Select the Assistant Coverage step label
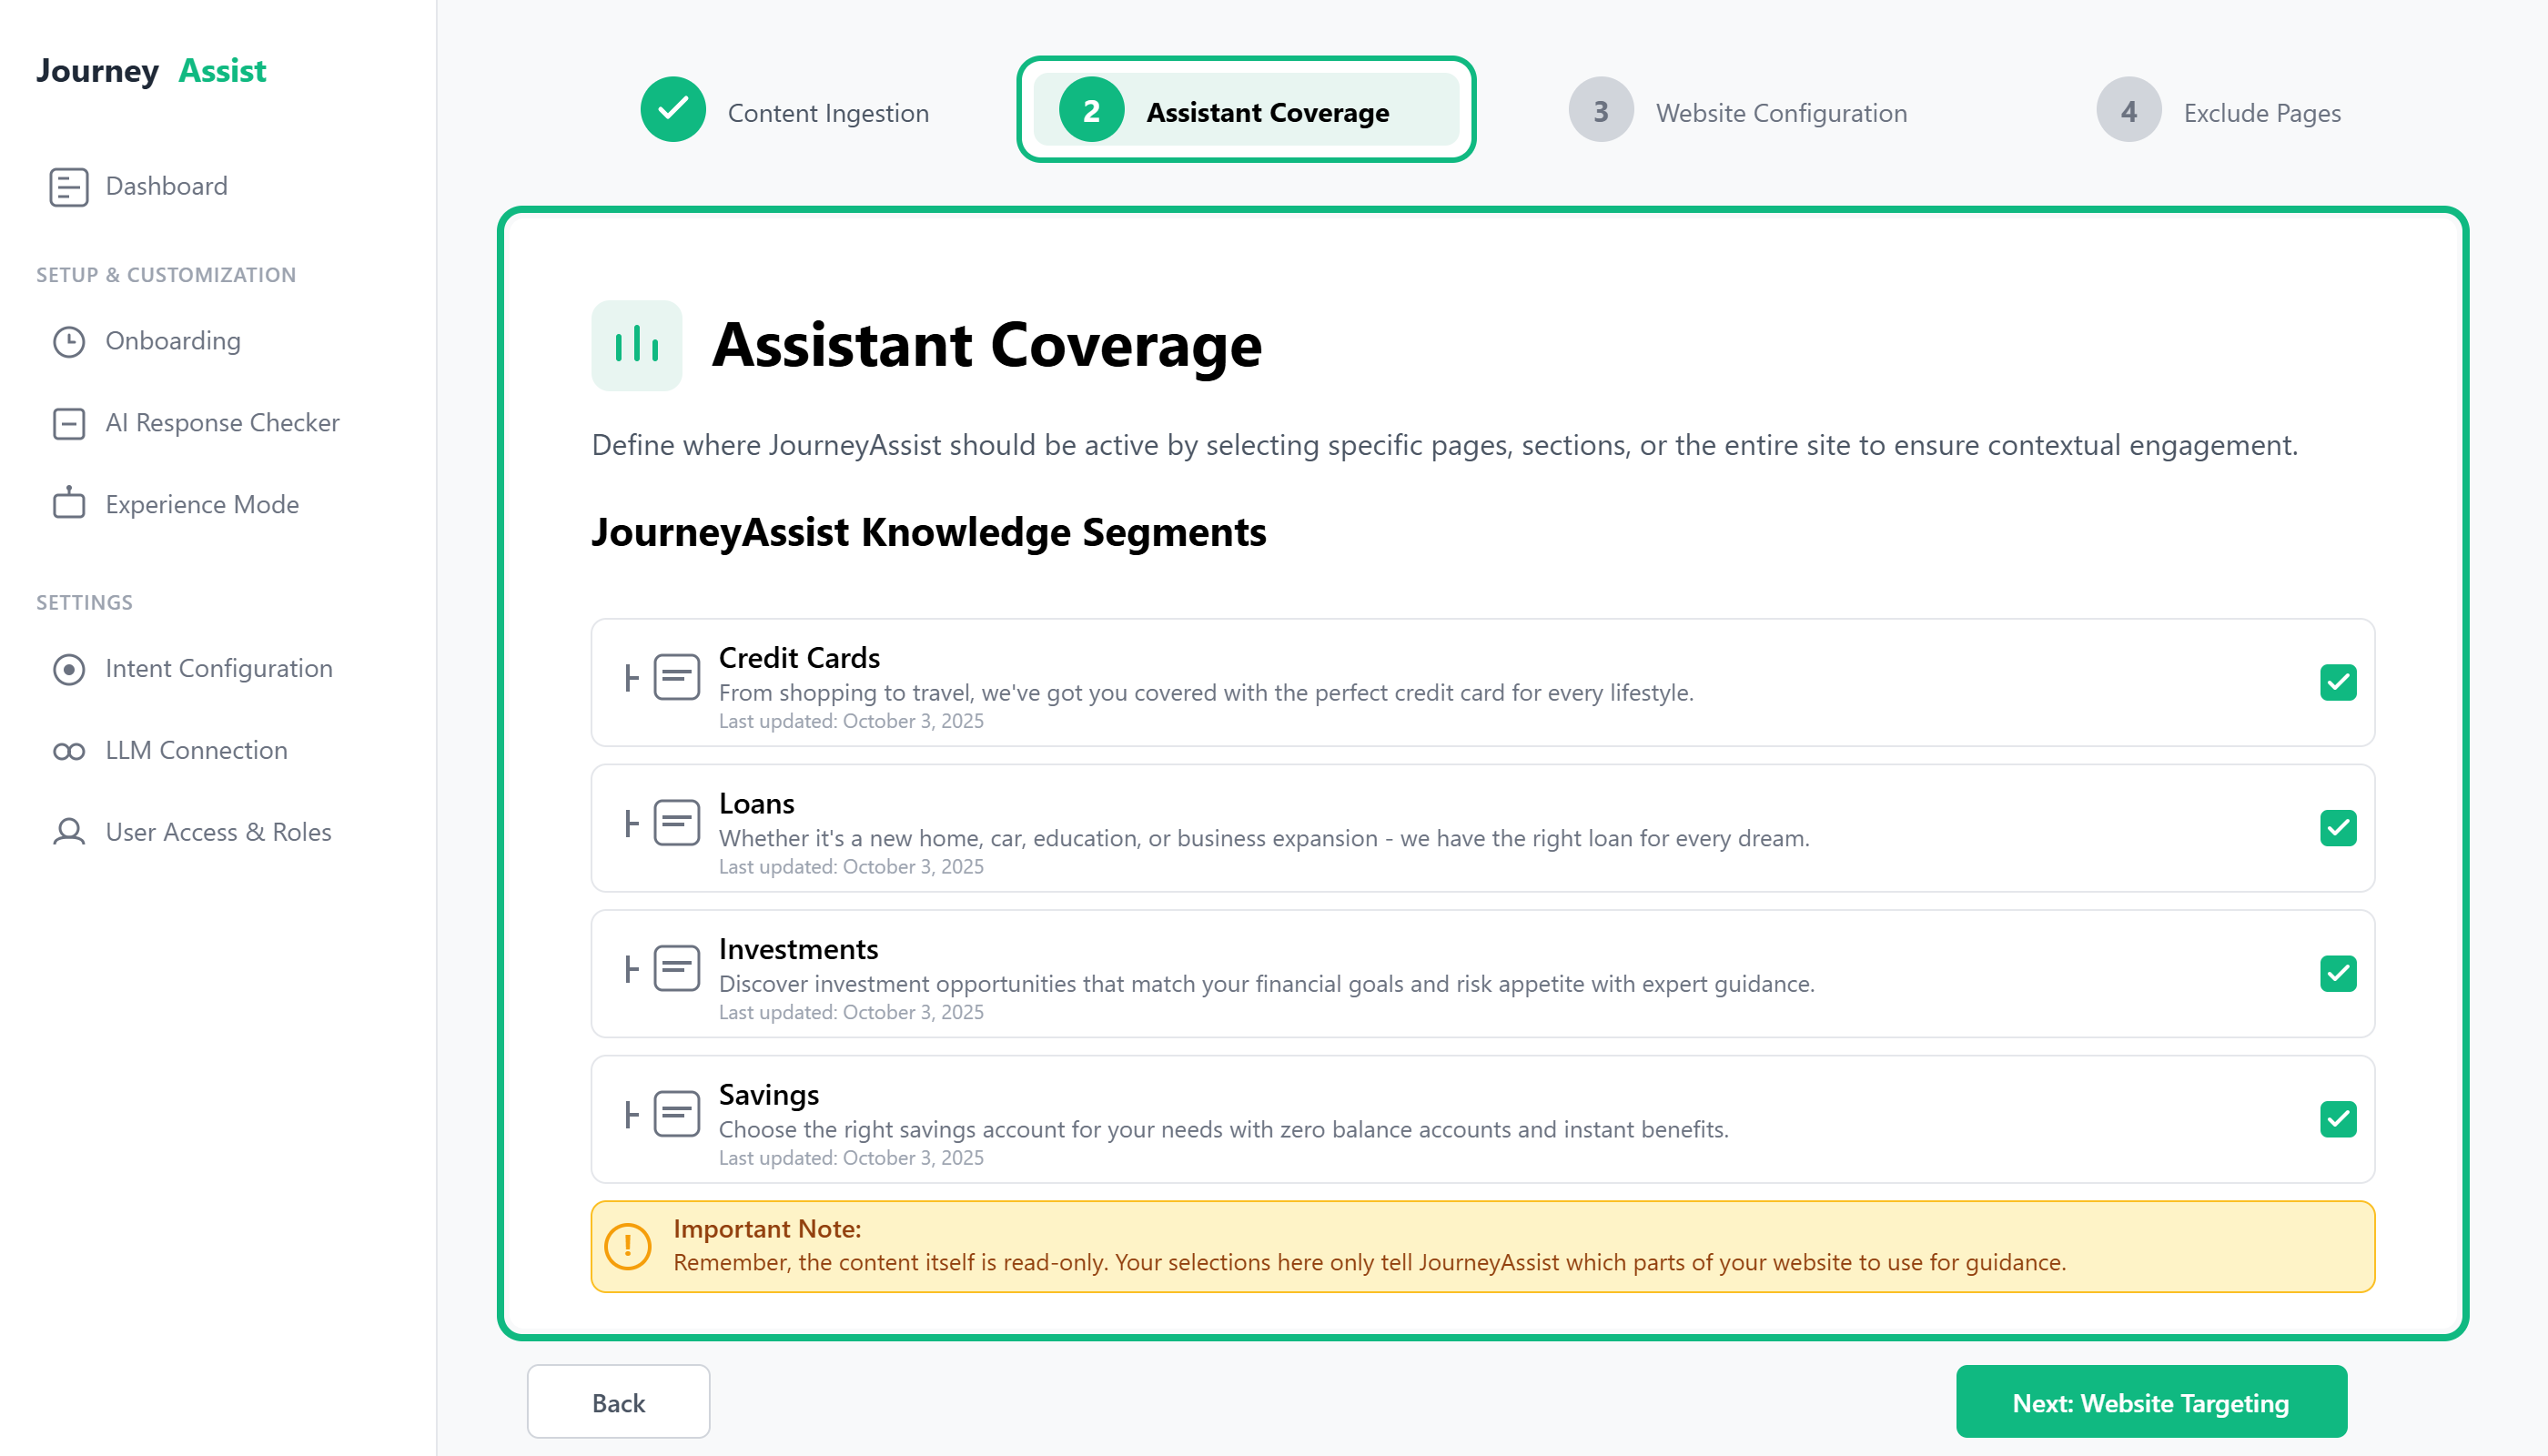 [x=1267, y=113]
